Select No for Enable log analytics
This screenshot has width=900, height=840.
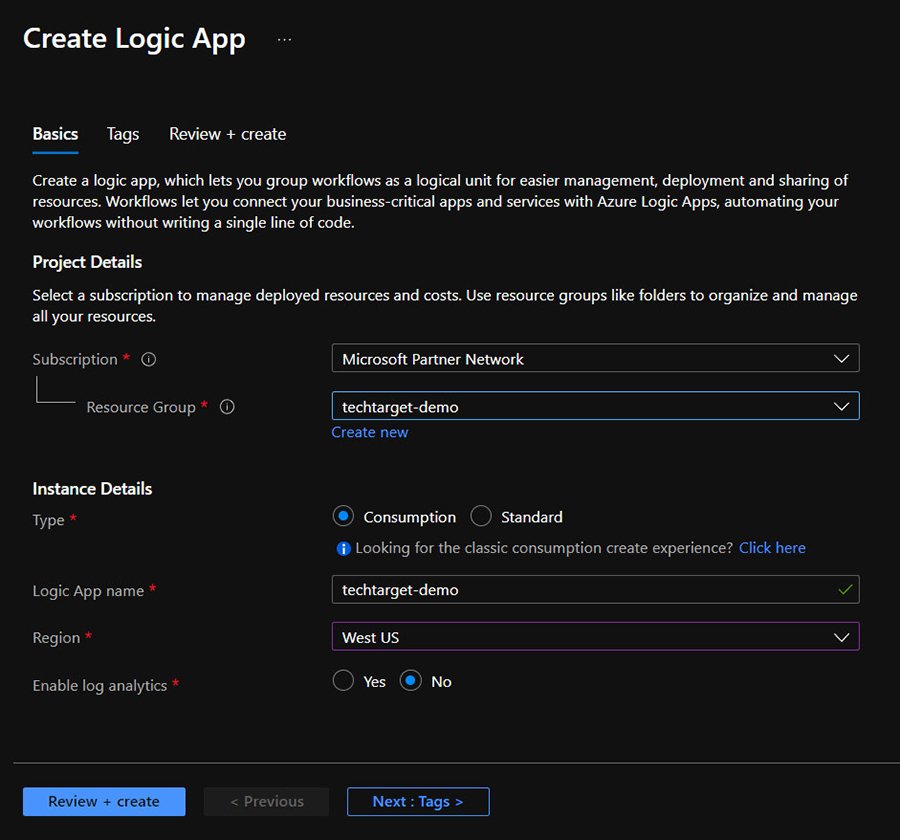point(410,681)
